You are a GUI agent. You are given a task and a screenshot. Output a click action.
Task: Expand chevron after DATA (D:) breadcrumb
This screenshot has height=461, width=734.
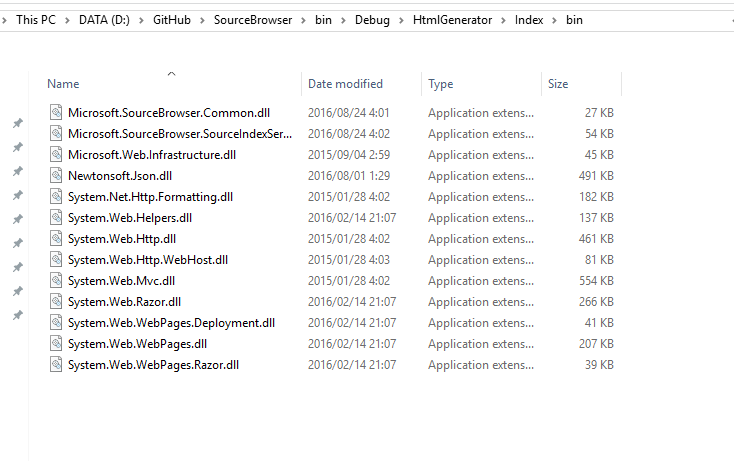(x=141, y=21)
